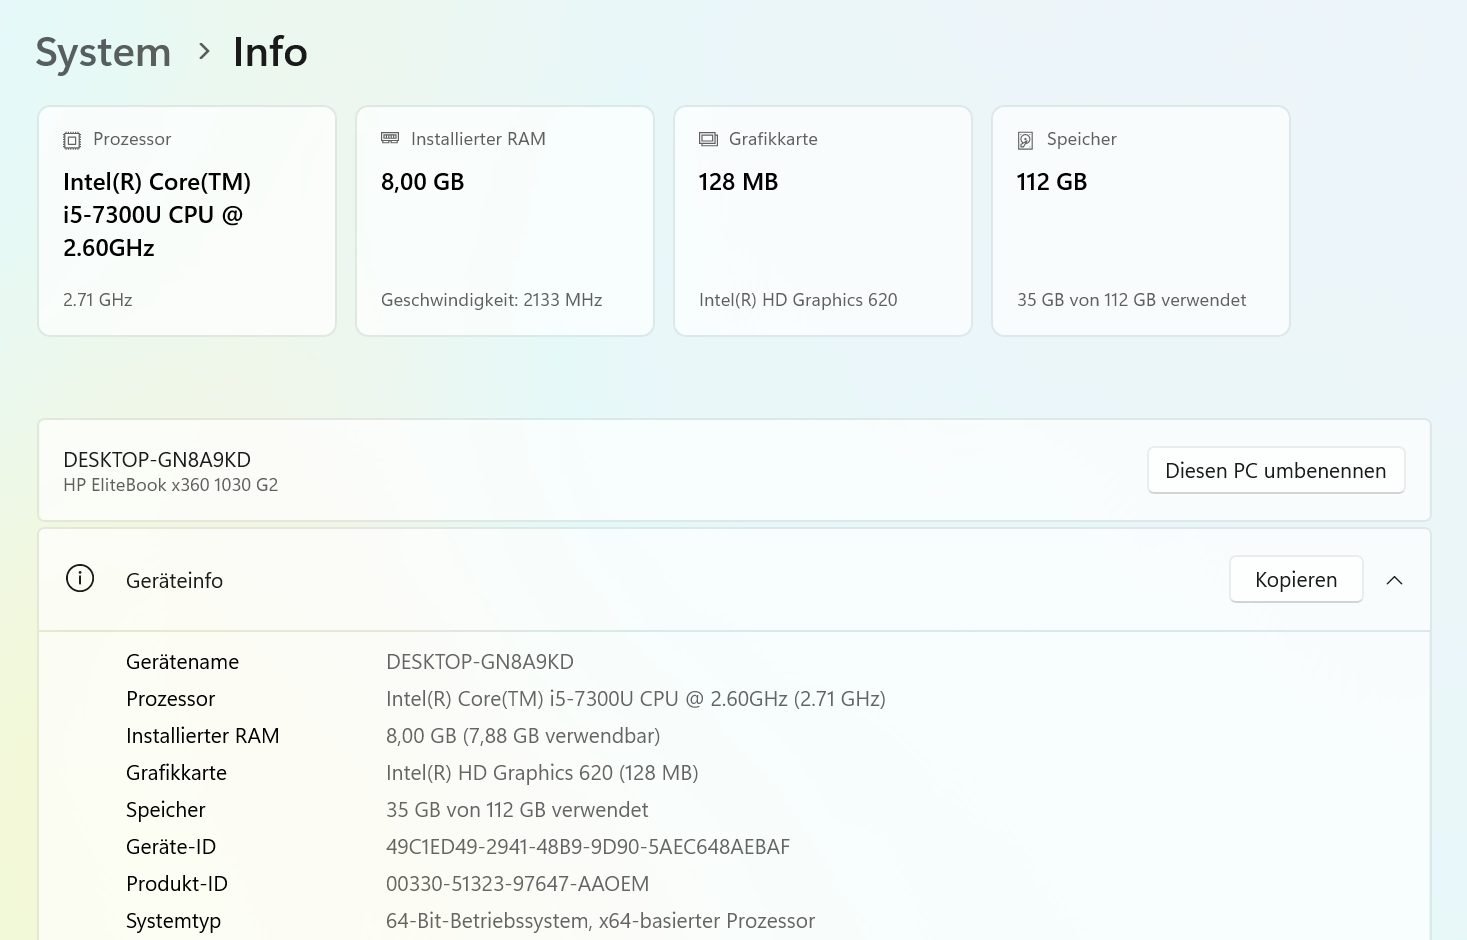The image size is (1467, 940).
Task: Select the Grafikkarte heading in the top card
Action: point(773,139)
